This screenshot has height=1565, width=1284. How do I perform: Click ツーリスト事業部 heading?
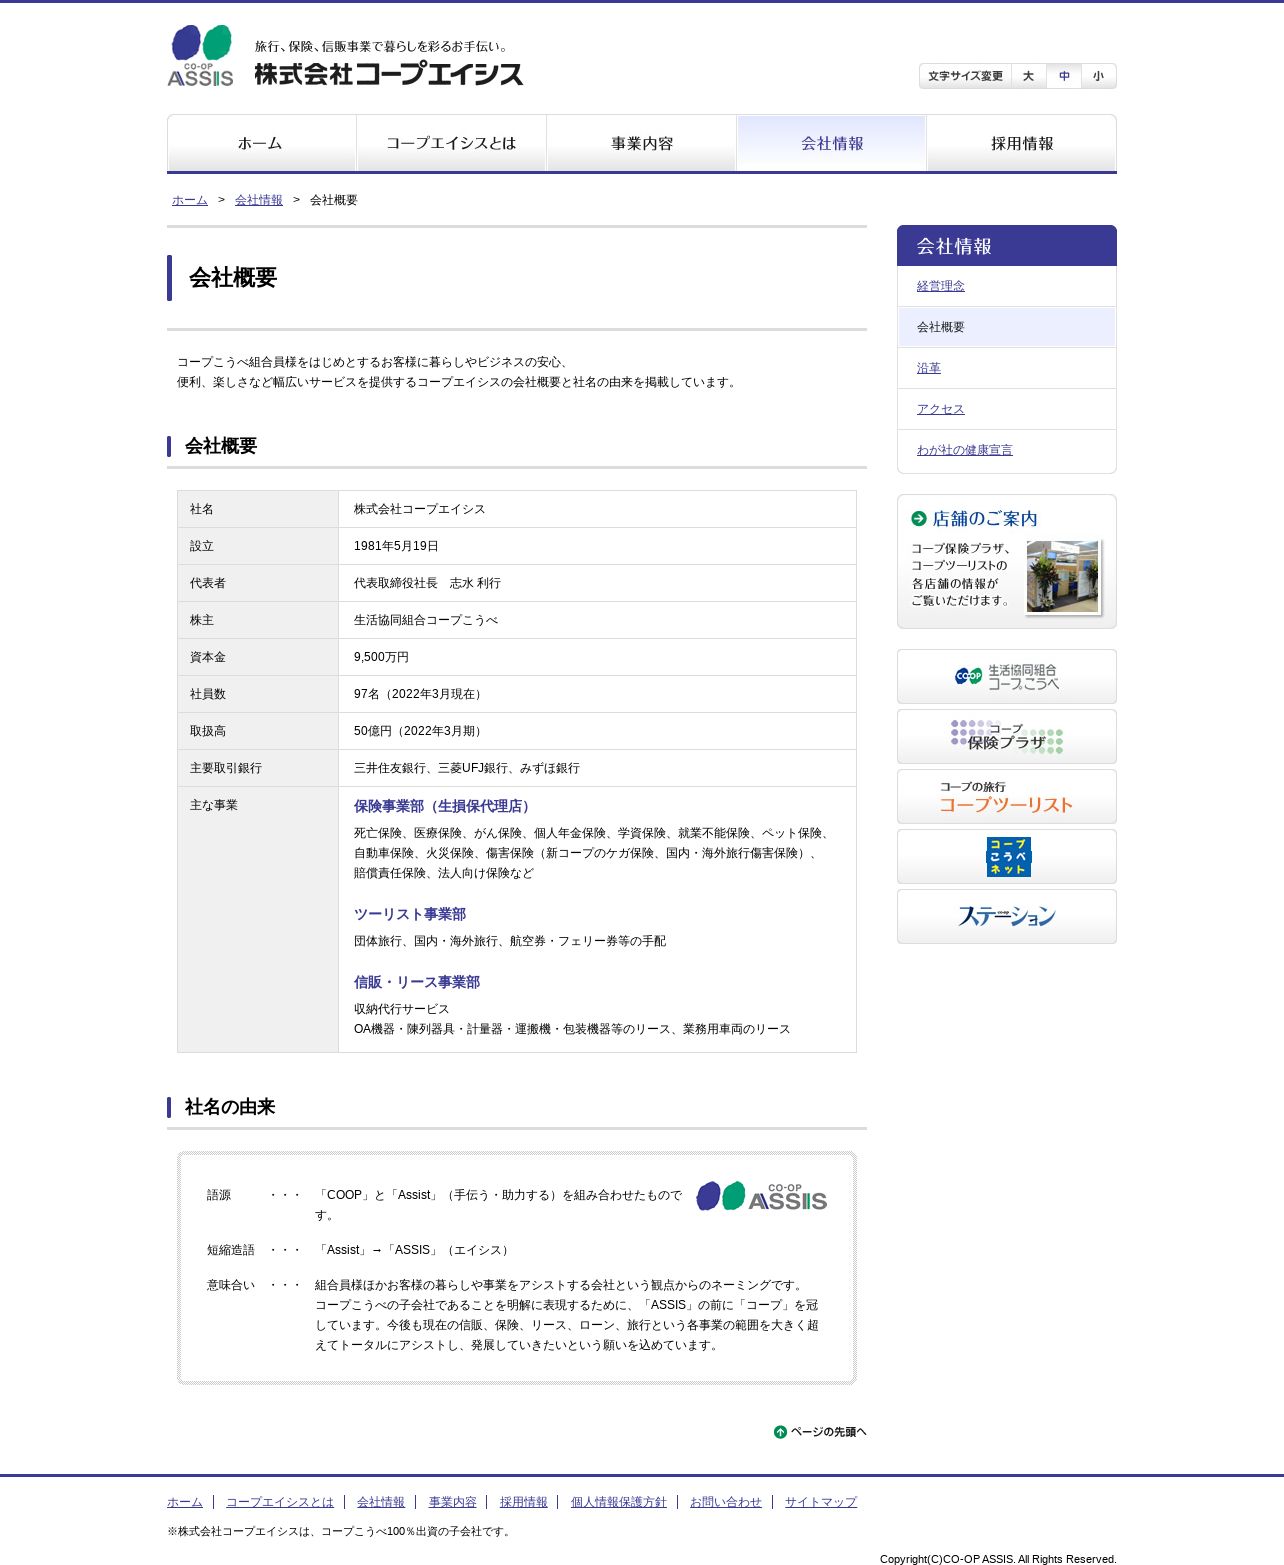(x=410, y=914)
